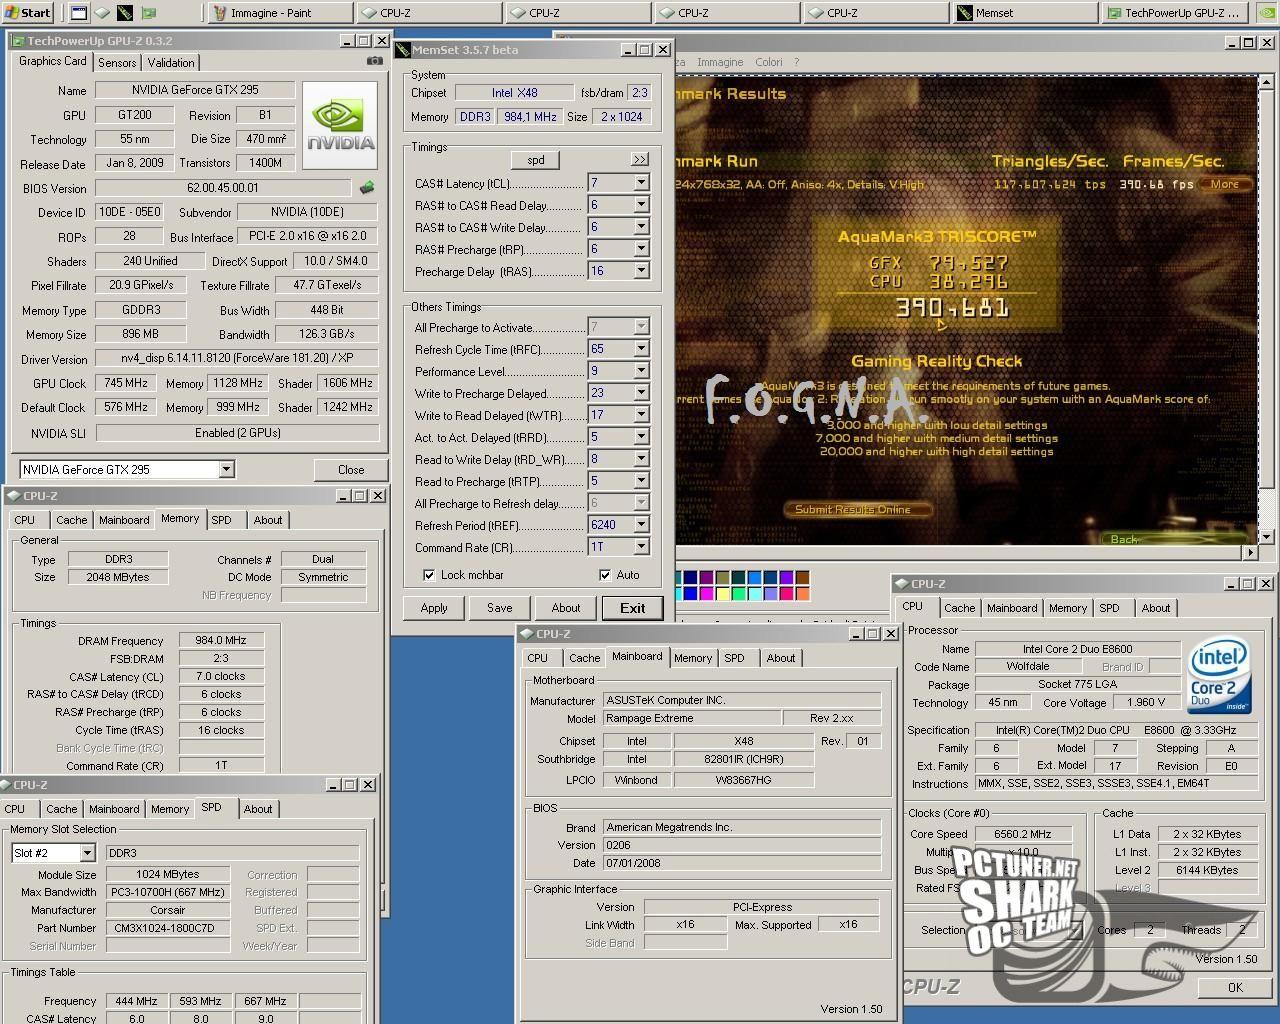Open the CPU tab in Memory CPU-Z window
The width and height of the screenshot is (1280, 1024).
tap(25, 520)
